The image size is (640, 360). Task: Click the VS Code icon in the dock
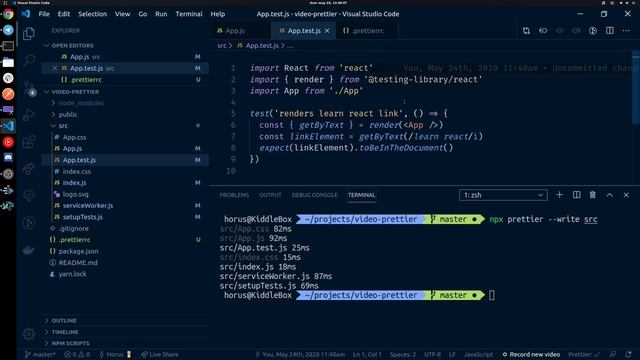coord(8,126)
